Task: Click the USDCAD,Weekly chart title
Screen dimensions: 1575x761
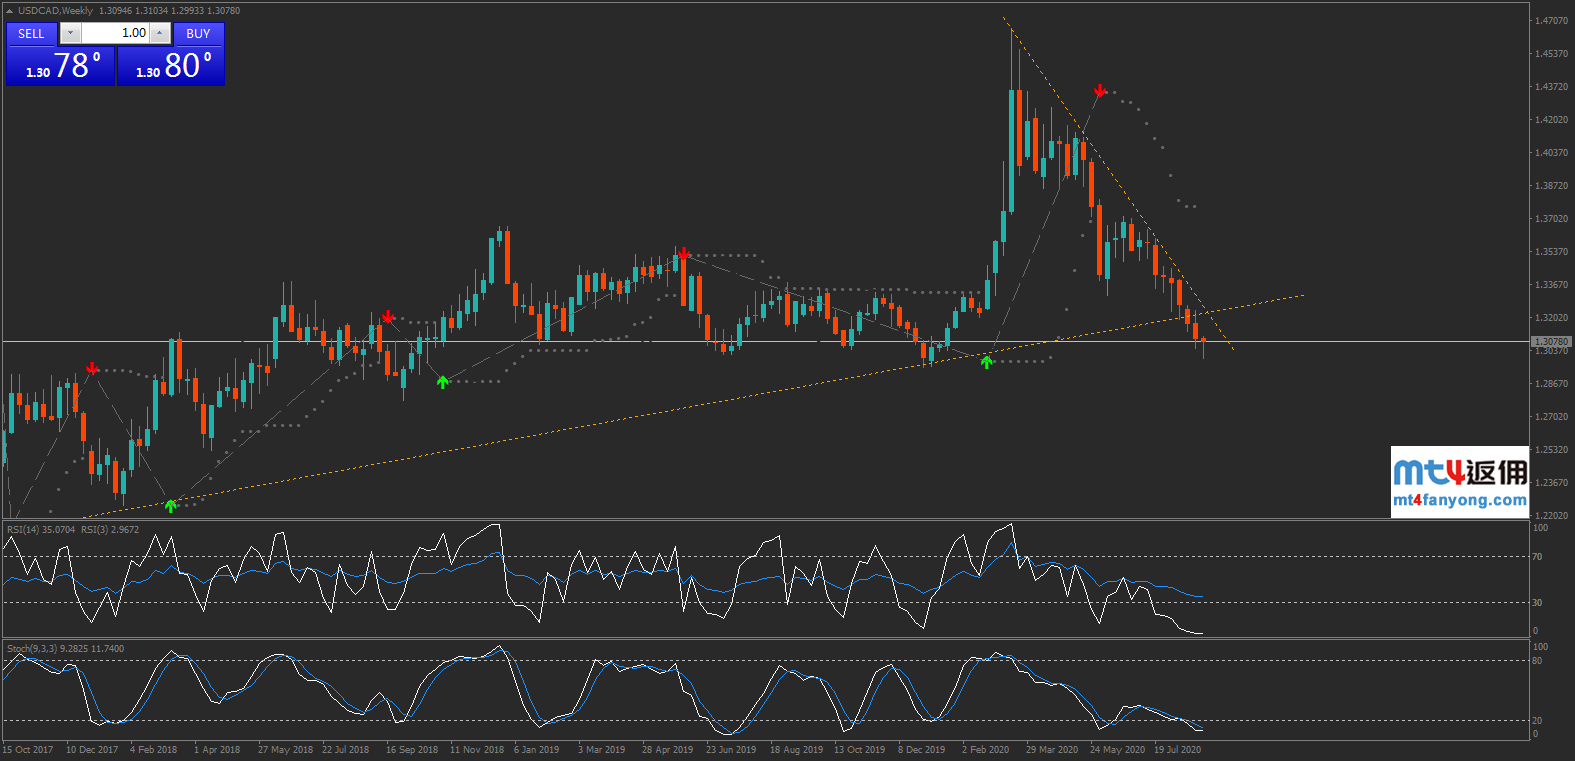Action: (55, 11)
